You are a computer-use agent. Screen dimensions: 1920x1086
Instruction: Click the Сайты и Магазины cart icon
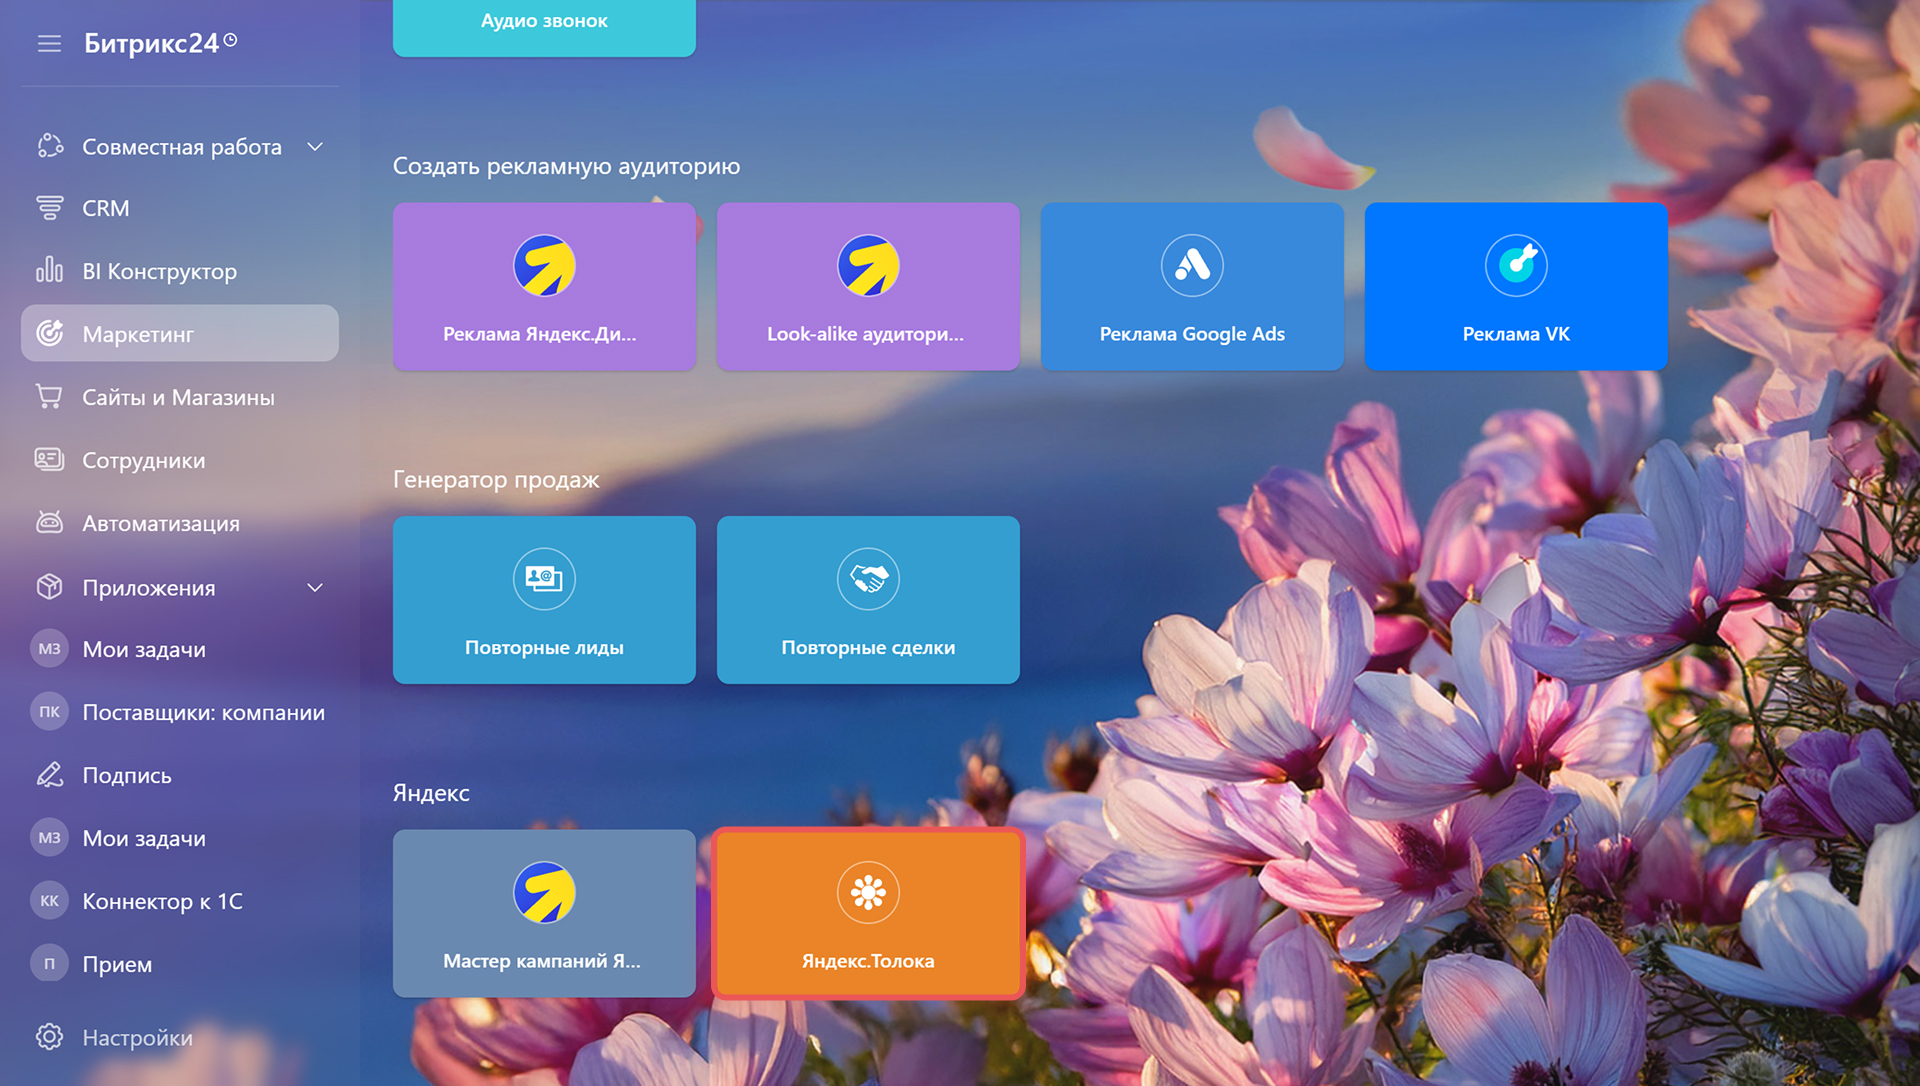(x=49, y=396)
